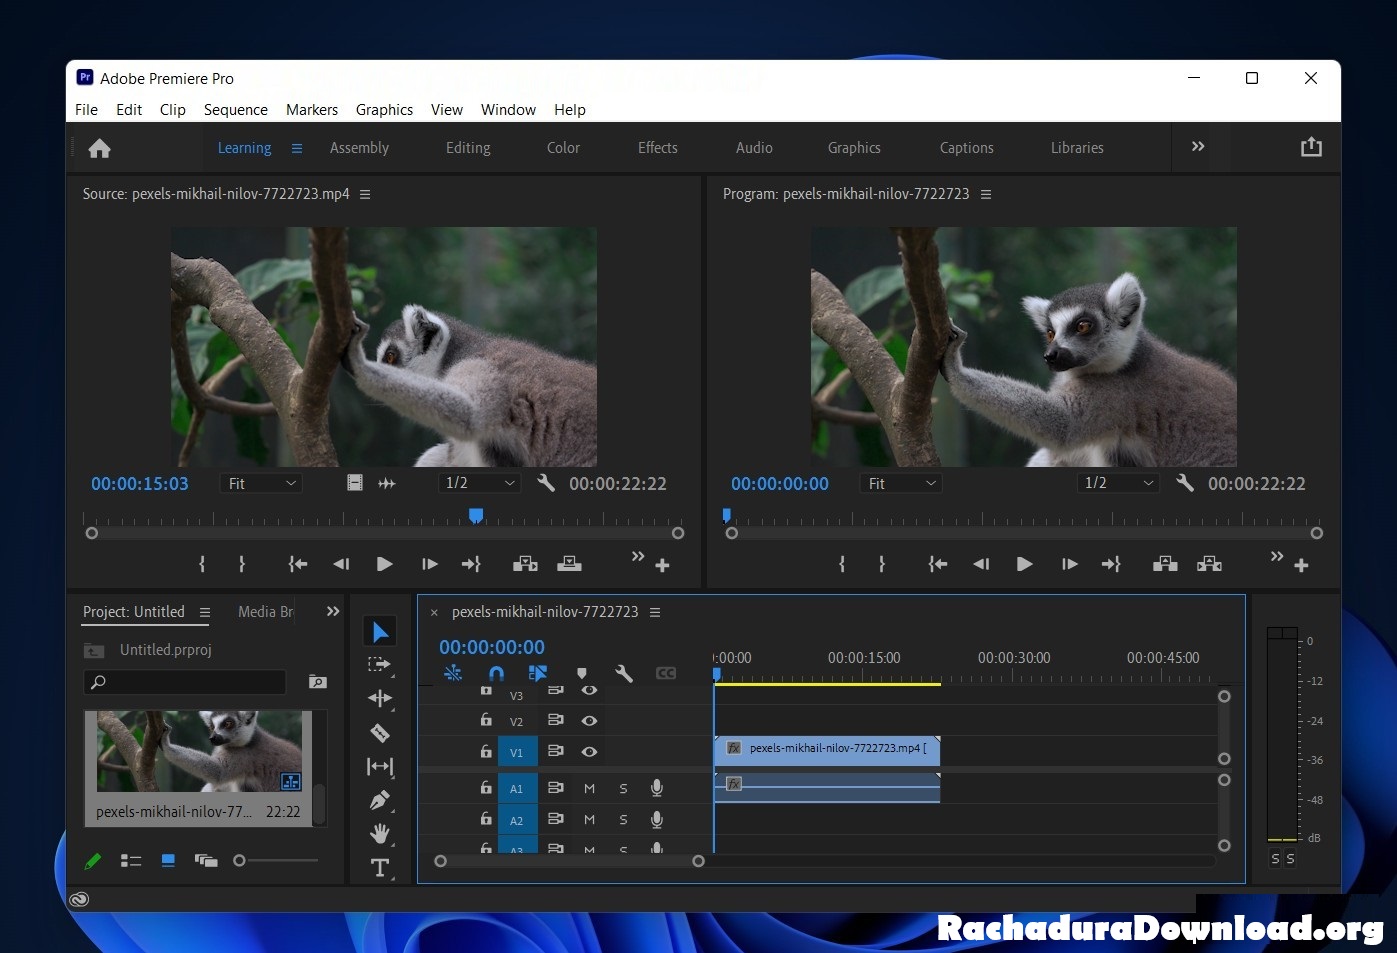Enable voice-over record on A1
This screenshot has height=953, width=1397.
click(657, 788)
